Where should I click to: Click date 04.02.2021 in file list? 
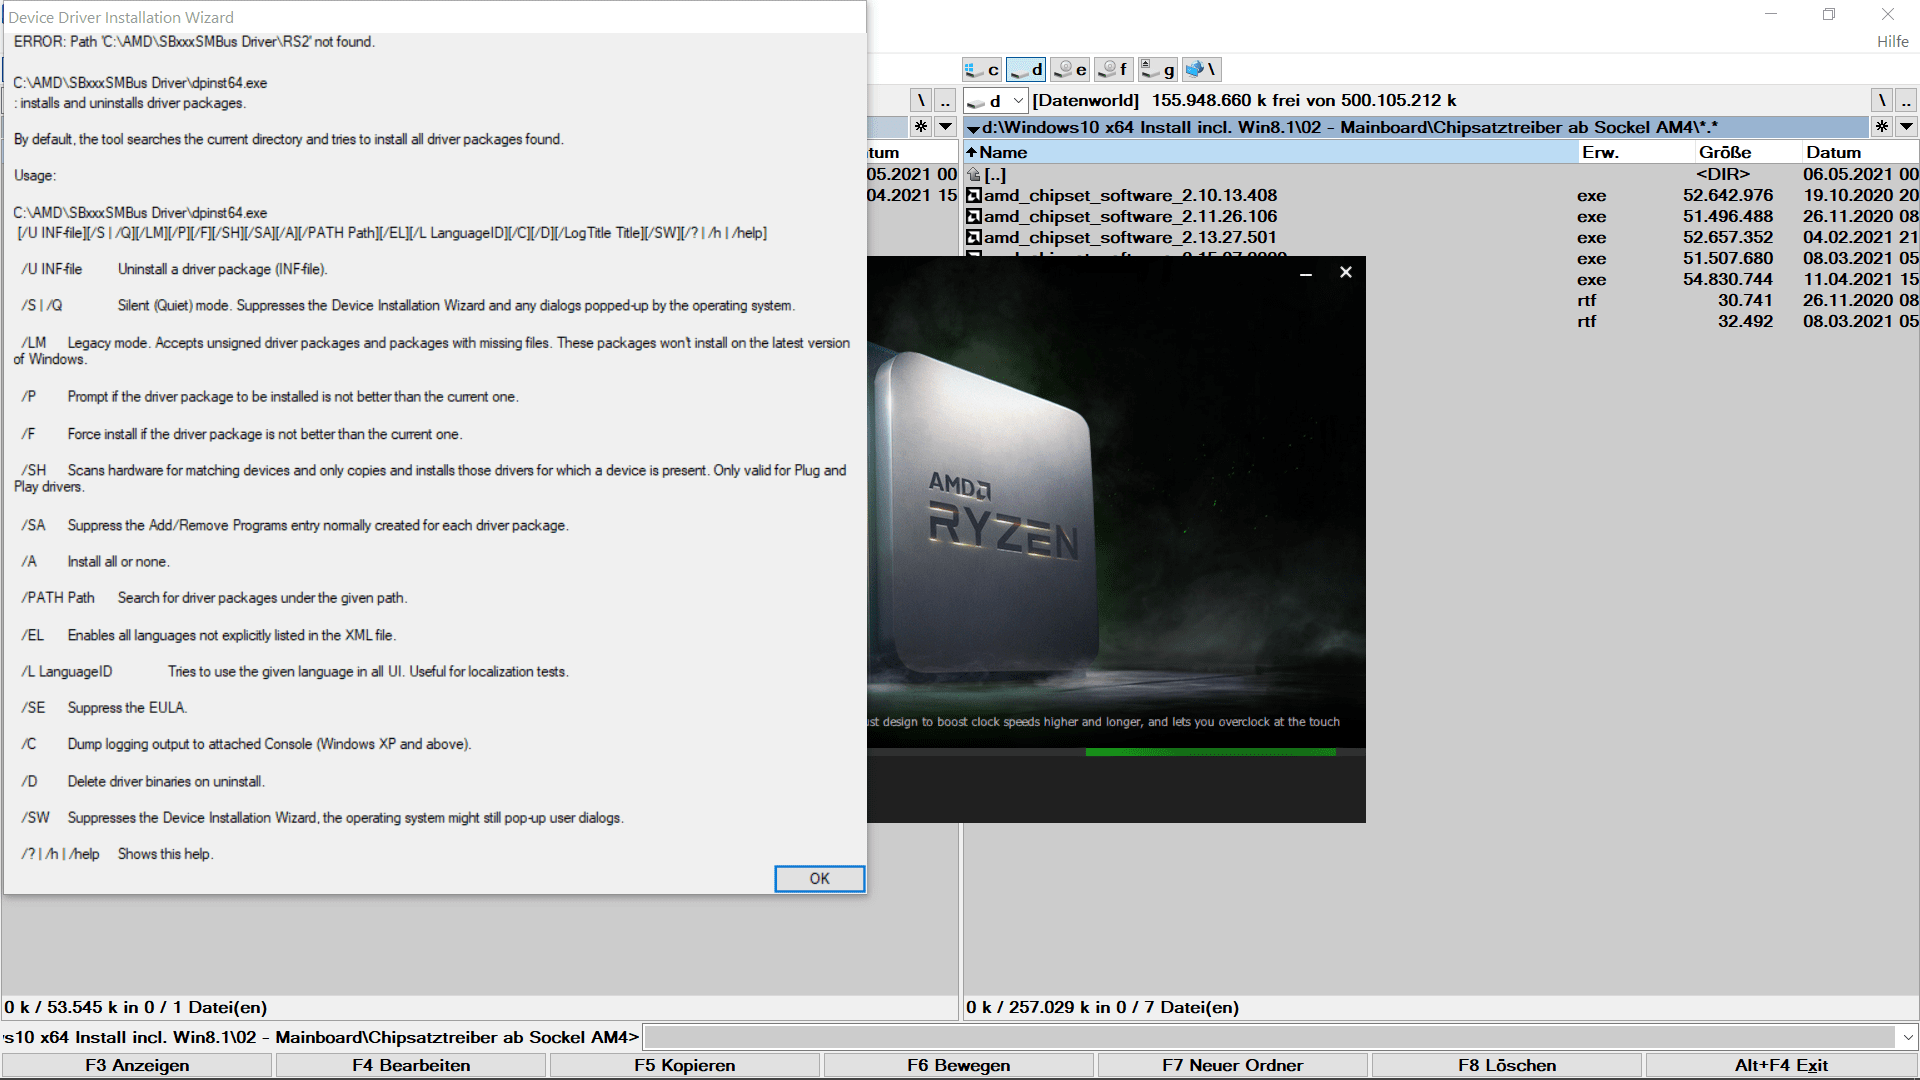point(1848,237)
